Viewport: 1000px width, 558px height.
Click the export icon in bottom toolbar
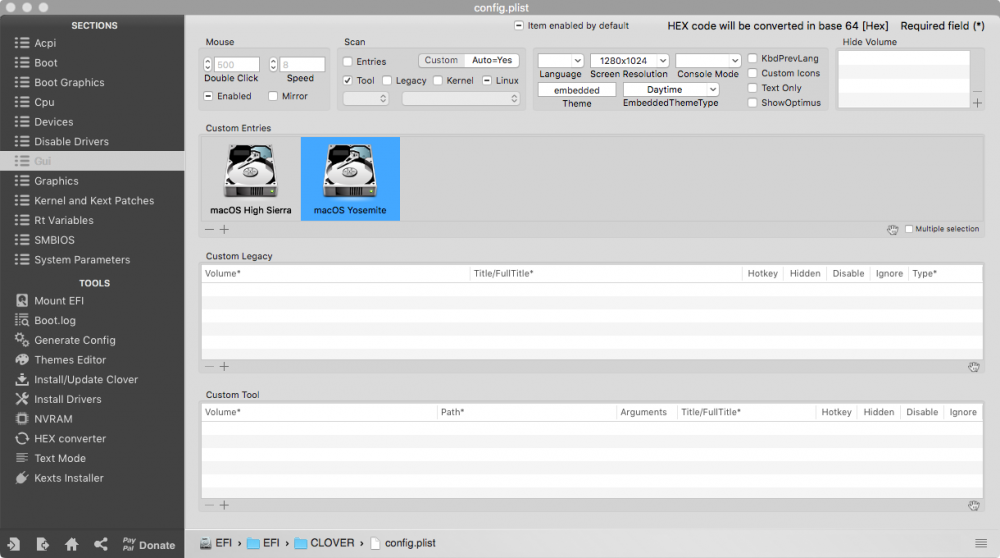pyautogui.click(x=42, y=544)
